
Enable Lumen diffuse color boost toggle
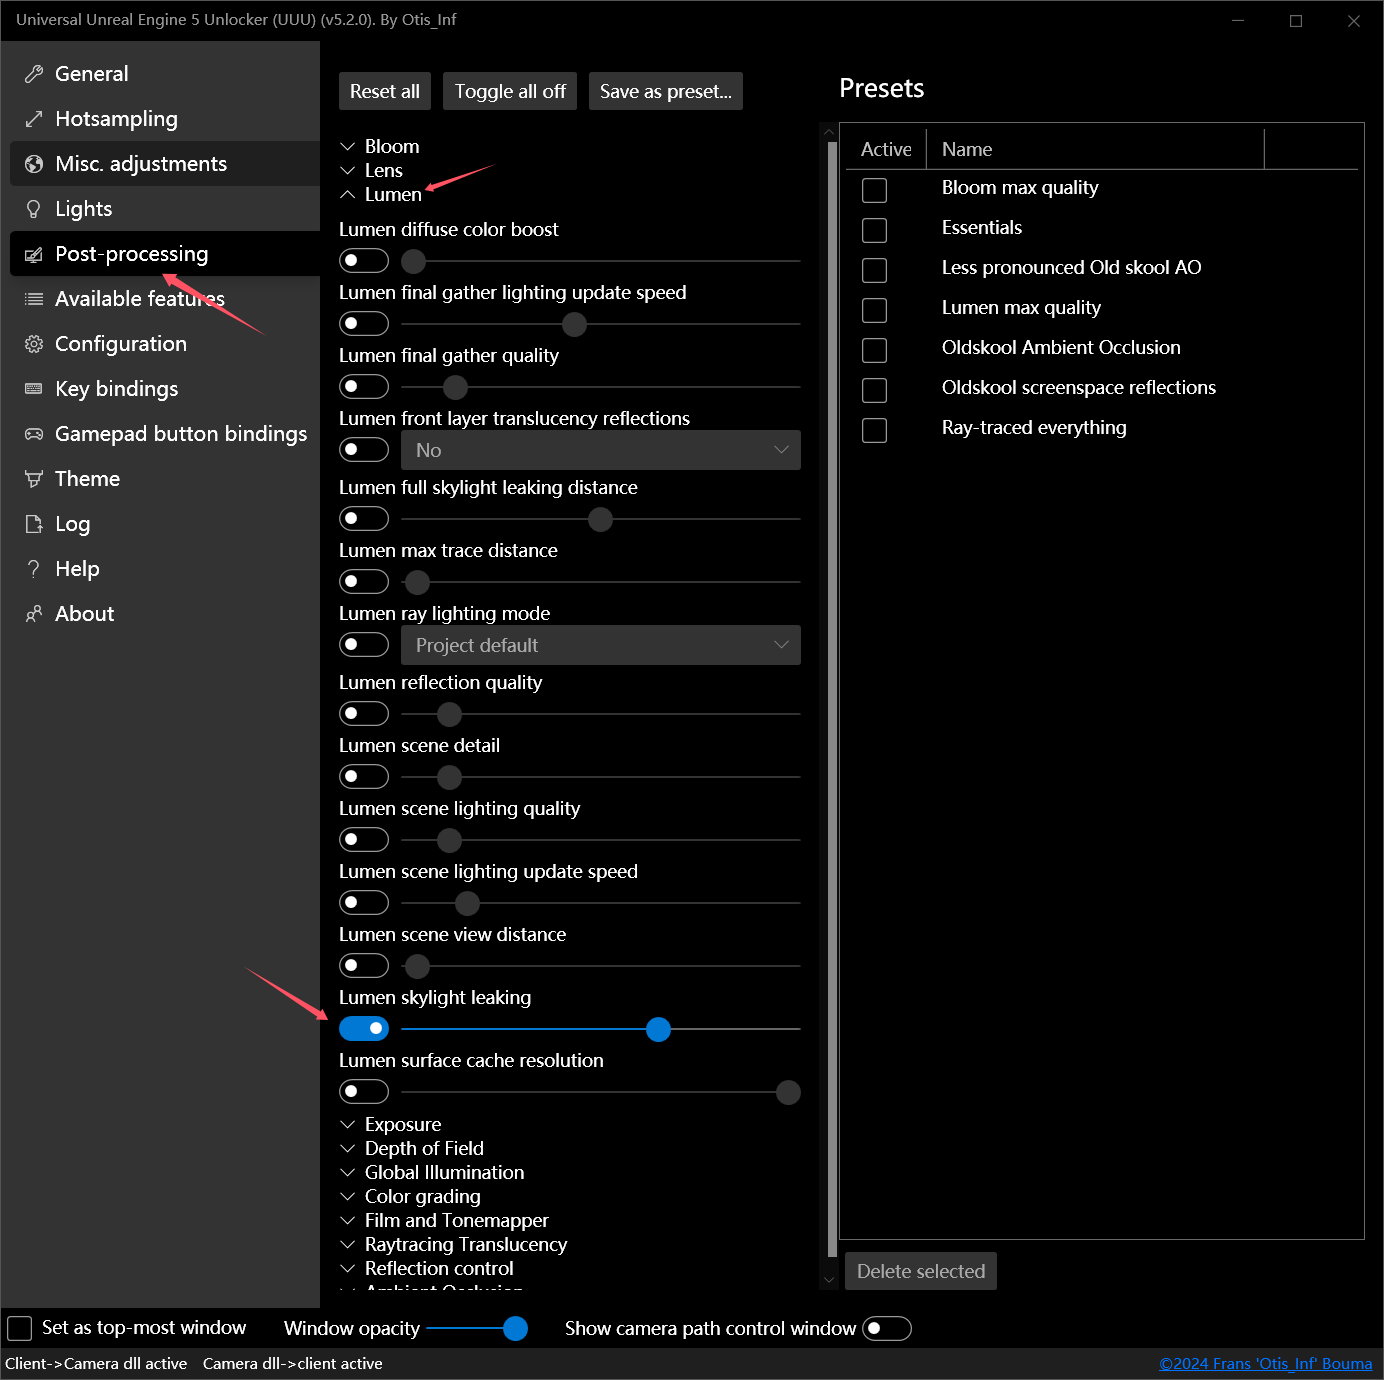pos(364,261)
